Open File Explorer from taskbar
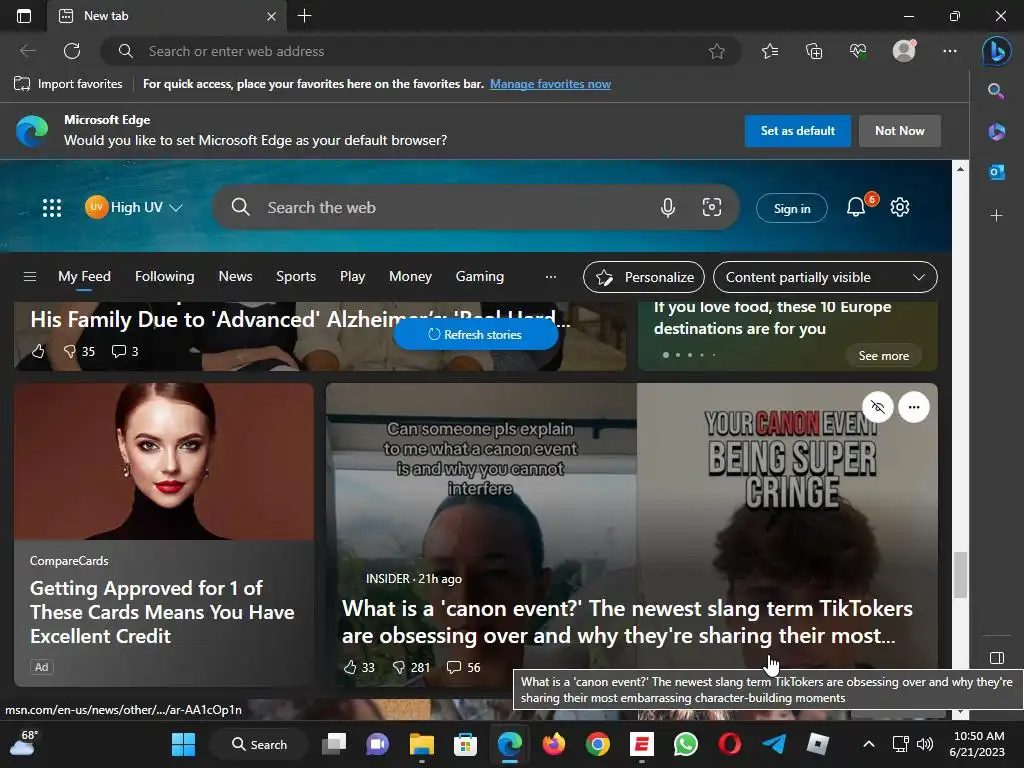 click(x=421, y=744)
